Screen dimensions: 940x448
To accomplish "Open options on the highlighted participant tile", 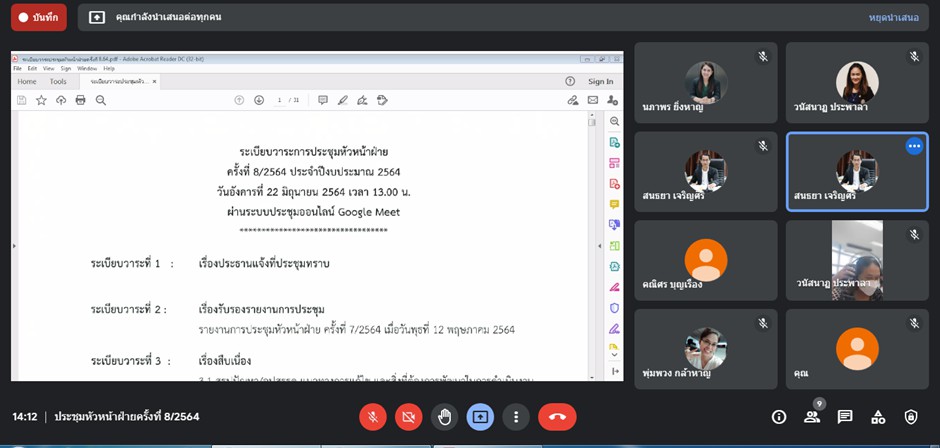I will coord(913,146).
